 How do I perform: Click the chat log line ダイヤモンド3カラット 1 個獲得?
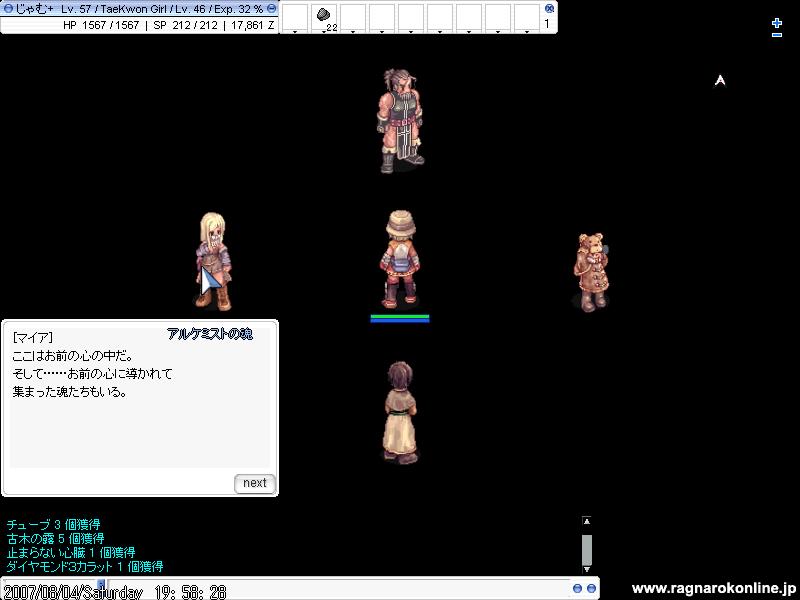(x=85, y=566)
